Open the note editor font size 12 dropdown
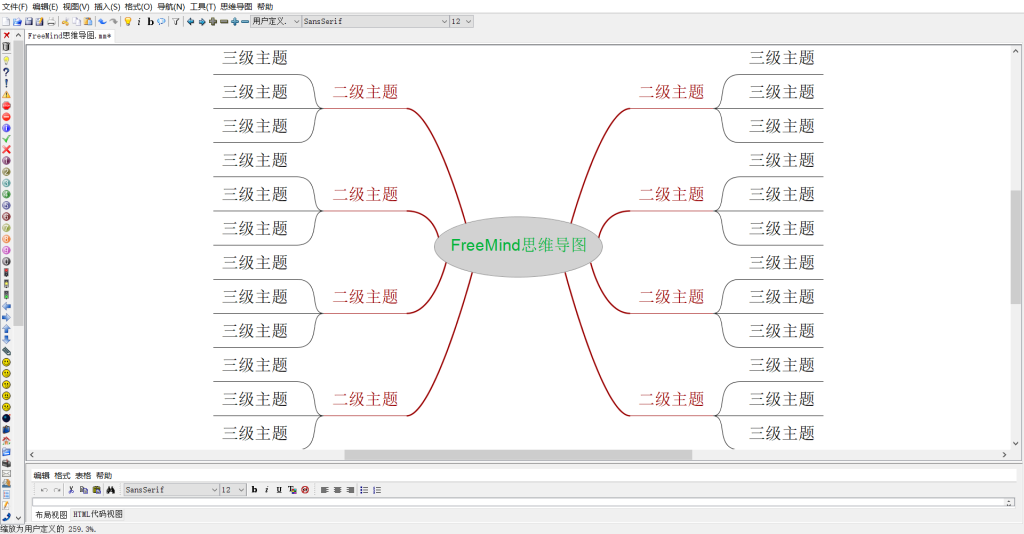Viewport: 1024px width, 534px height. [232, 490]
